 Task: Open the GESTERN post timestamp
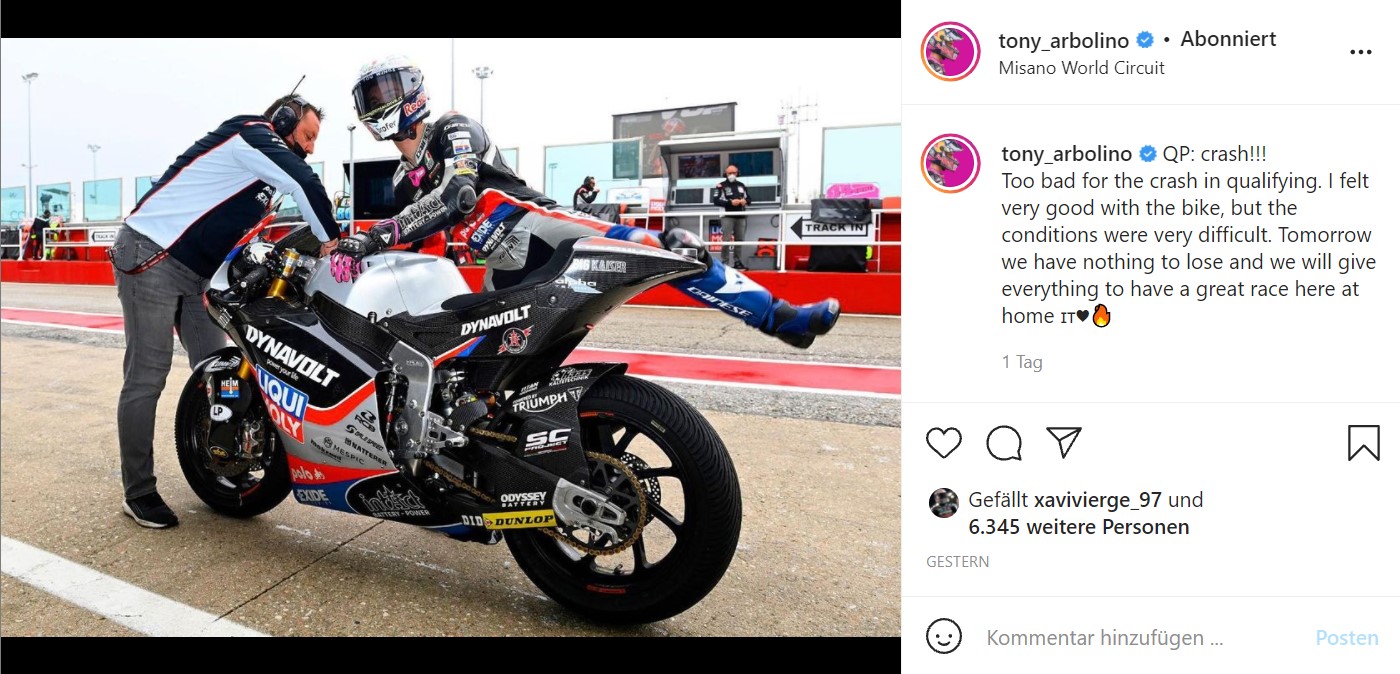958,562
